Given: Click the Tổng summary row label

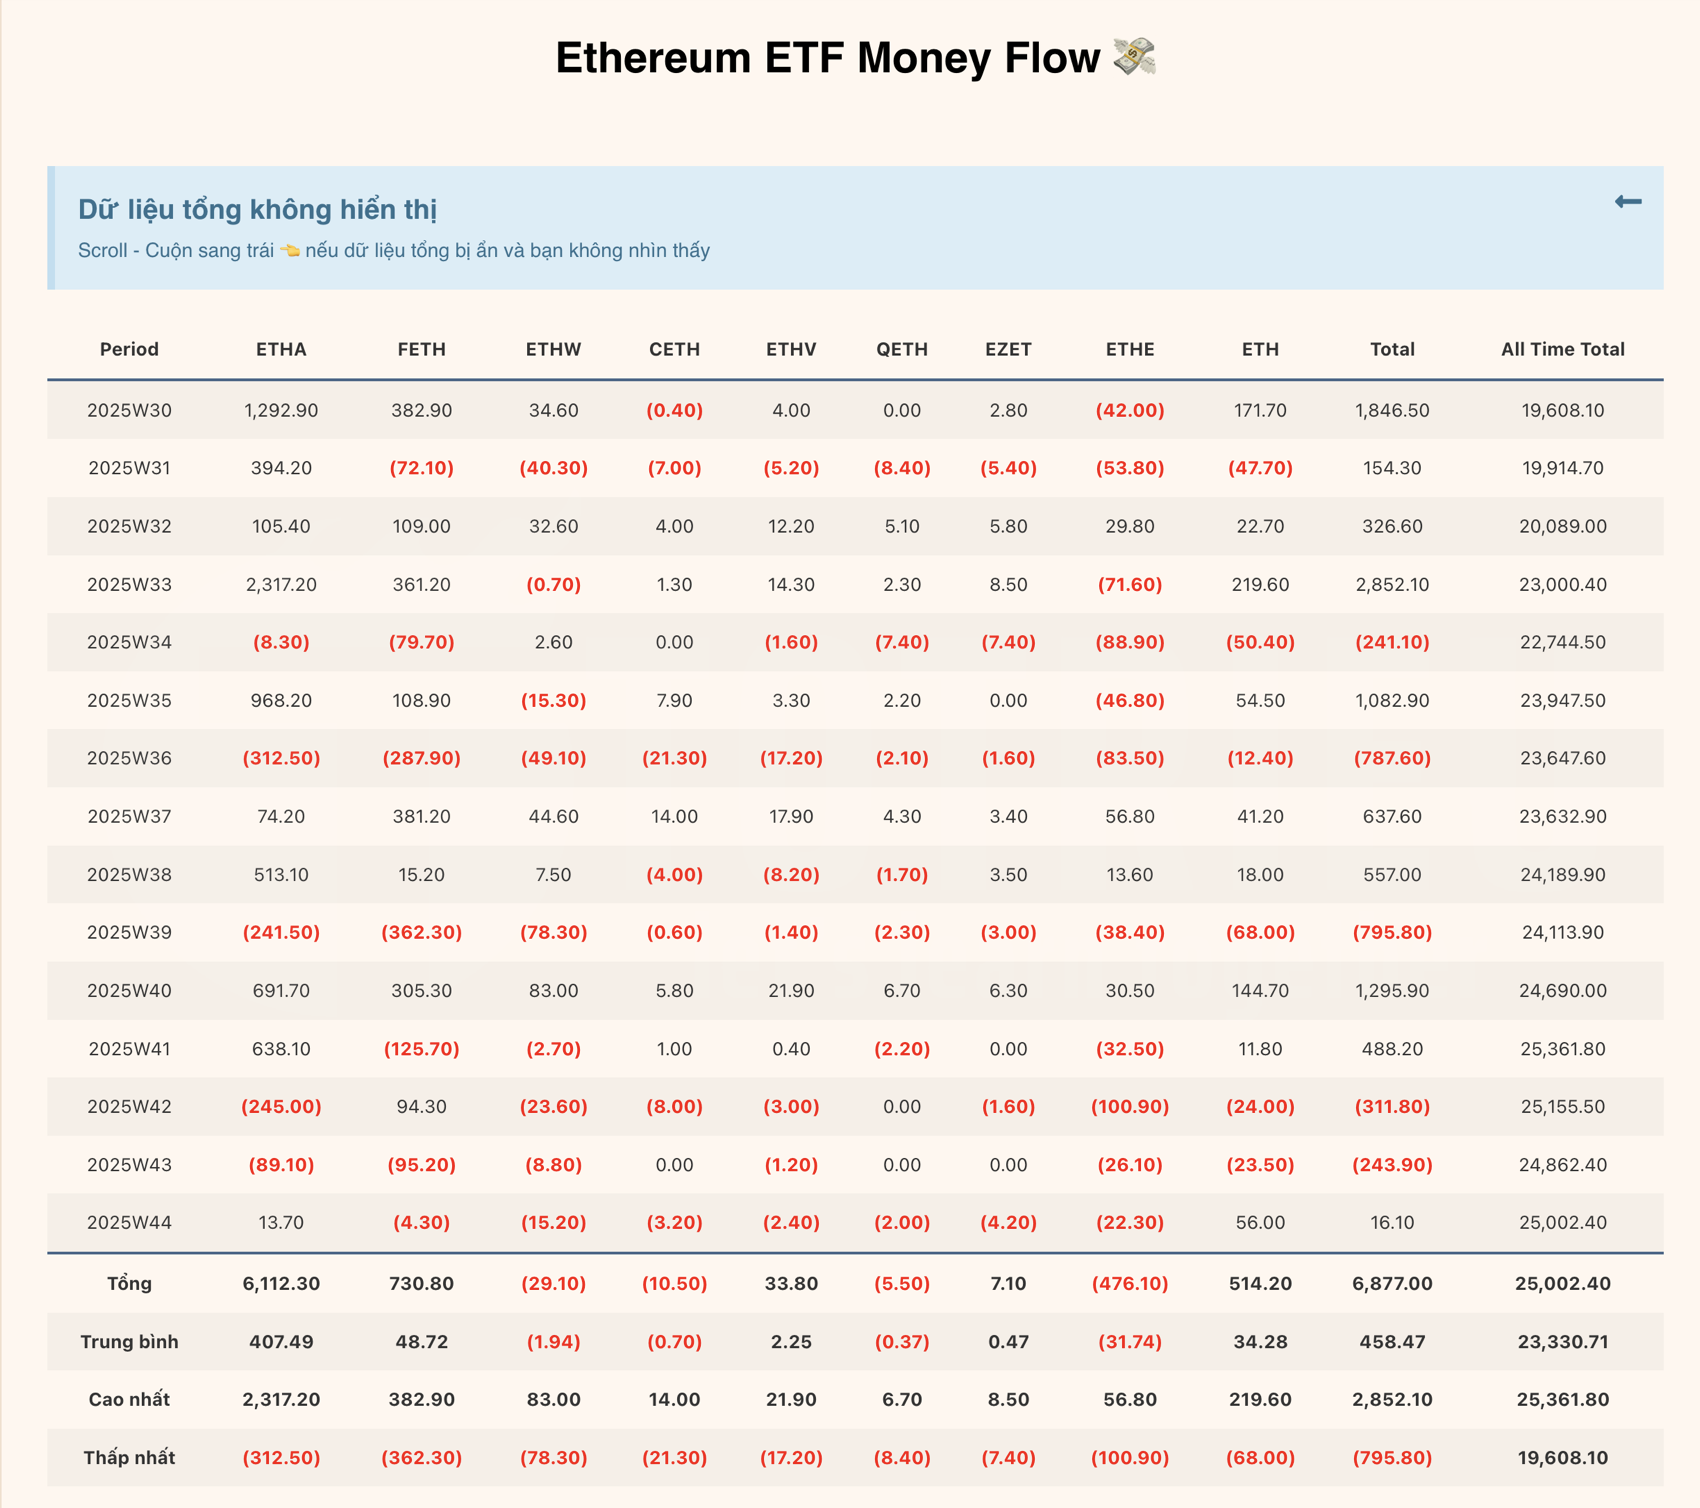Looking at the screenshot, I should (129, 1283).
